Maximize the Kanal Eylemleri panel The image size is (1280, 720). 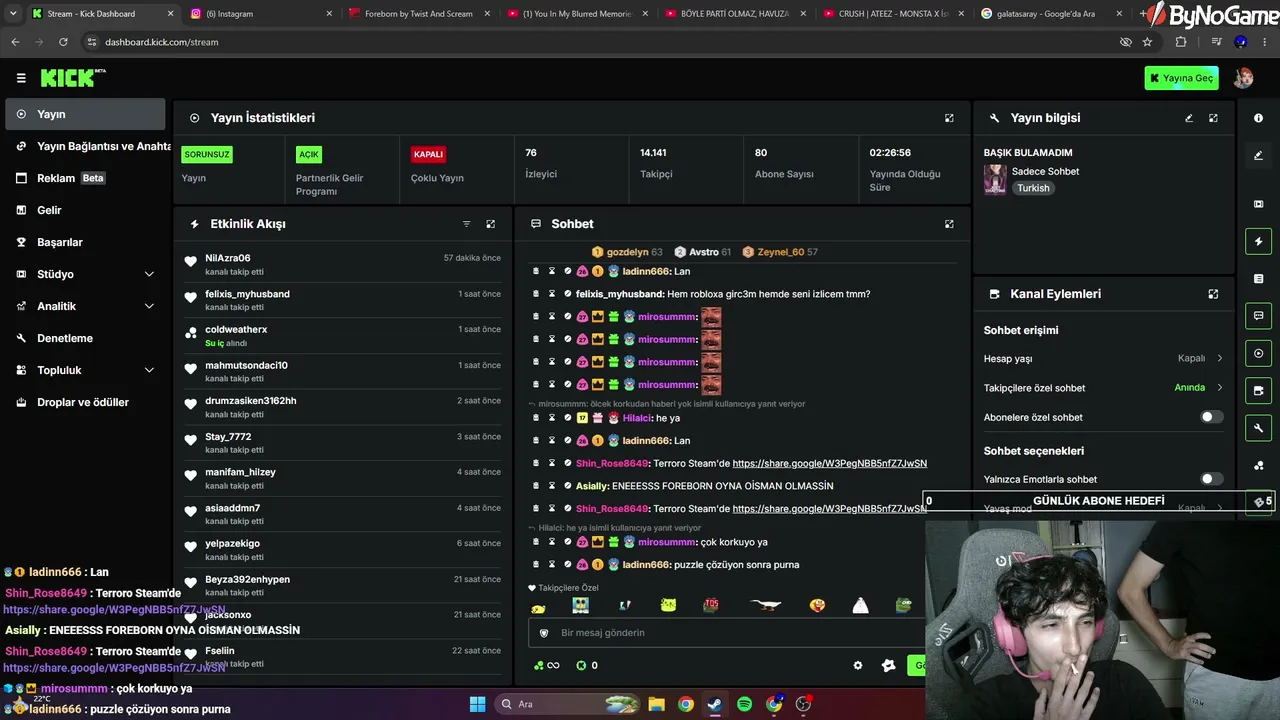click(x=1213, y=294)
